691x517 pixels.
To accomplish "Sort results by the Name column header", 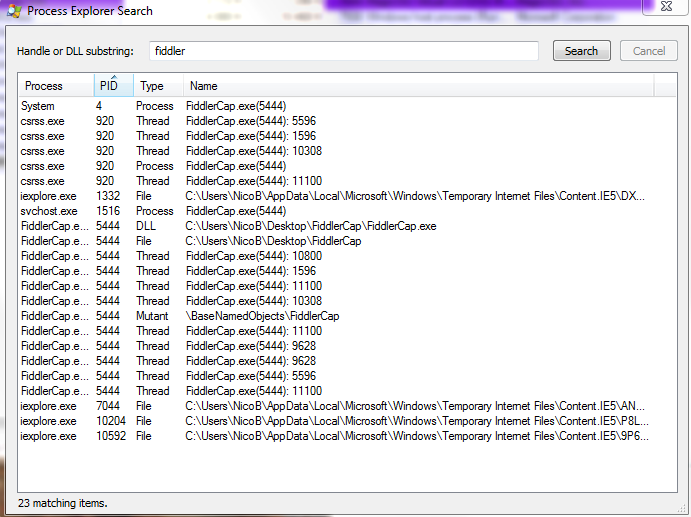I will tap(419, 86).
